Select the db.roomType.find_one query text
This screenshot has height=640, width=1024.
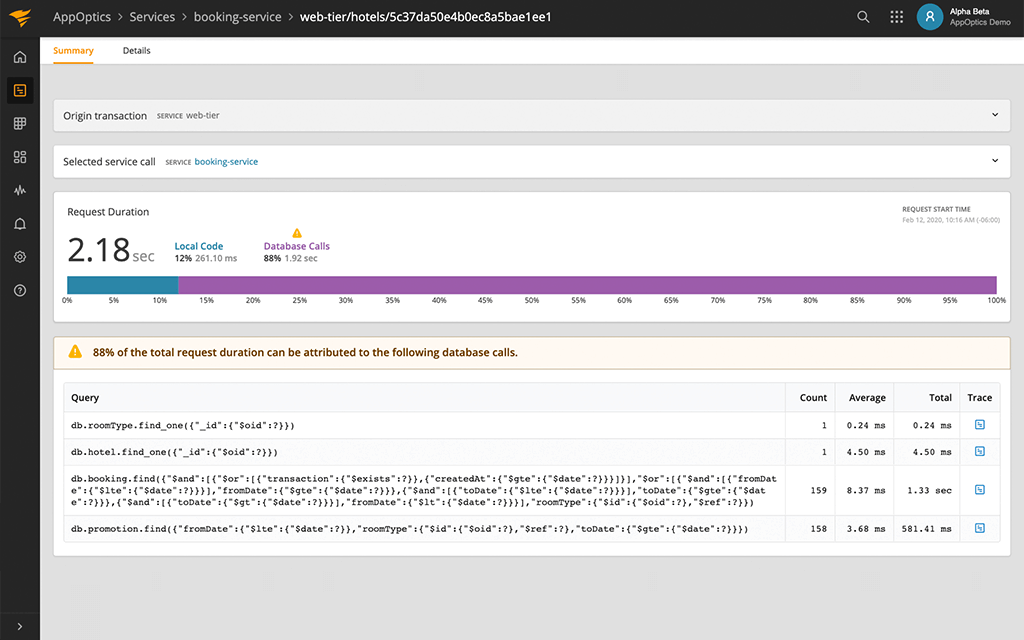pos(183,425)
